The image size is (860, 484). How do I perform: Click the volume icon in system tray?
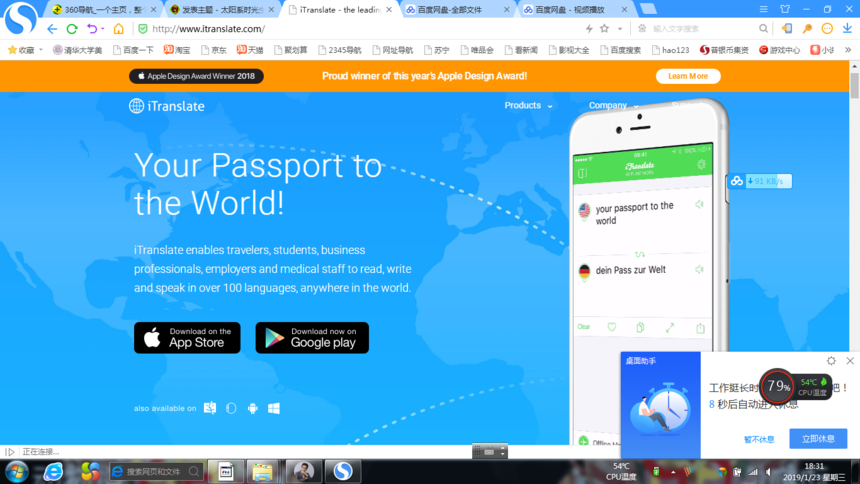click(x=769, y=472)
